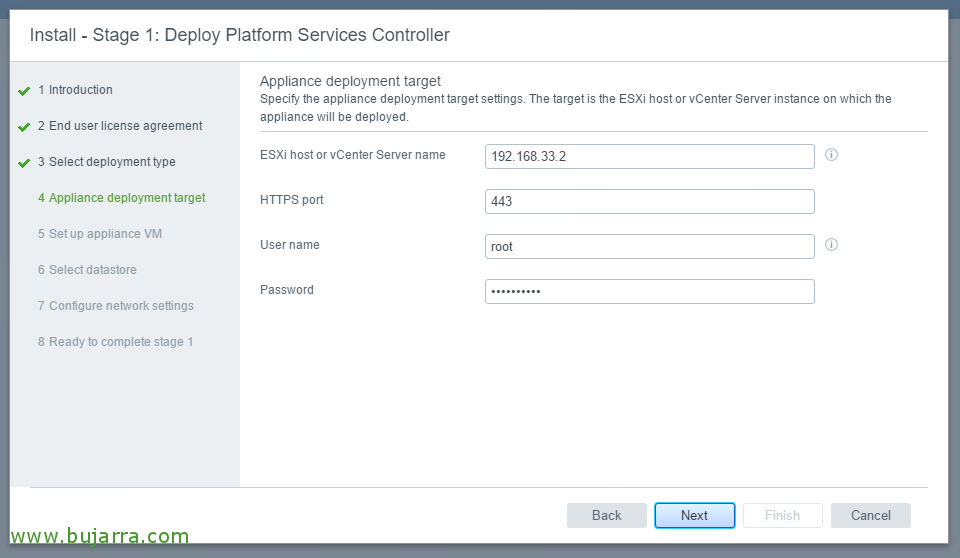Go to End user license agreement step
Image resolution: width=960 pixels, height=558 pixels.
click(120, 126)
